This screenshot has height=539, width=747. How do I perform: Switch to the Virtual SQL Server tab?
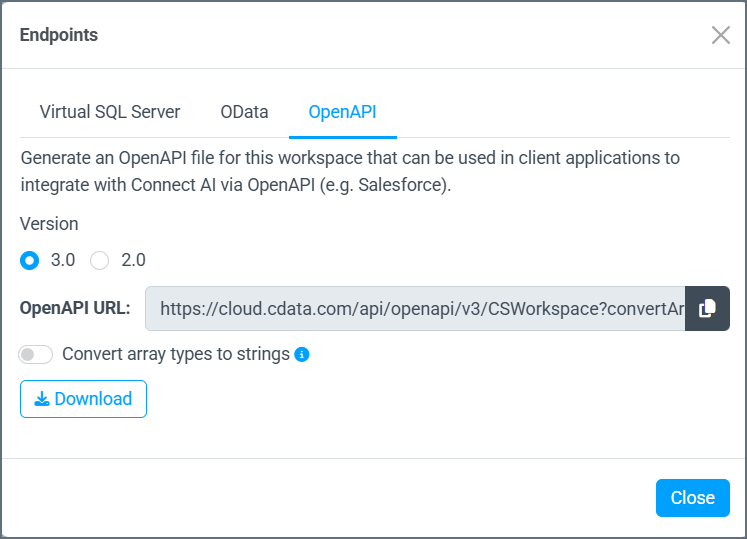coord(110,112)
